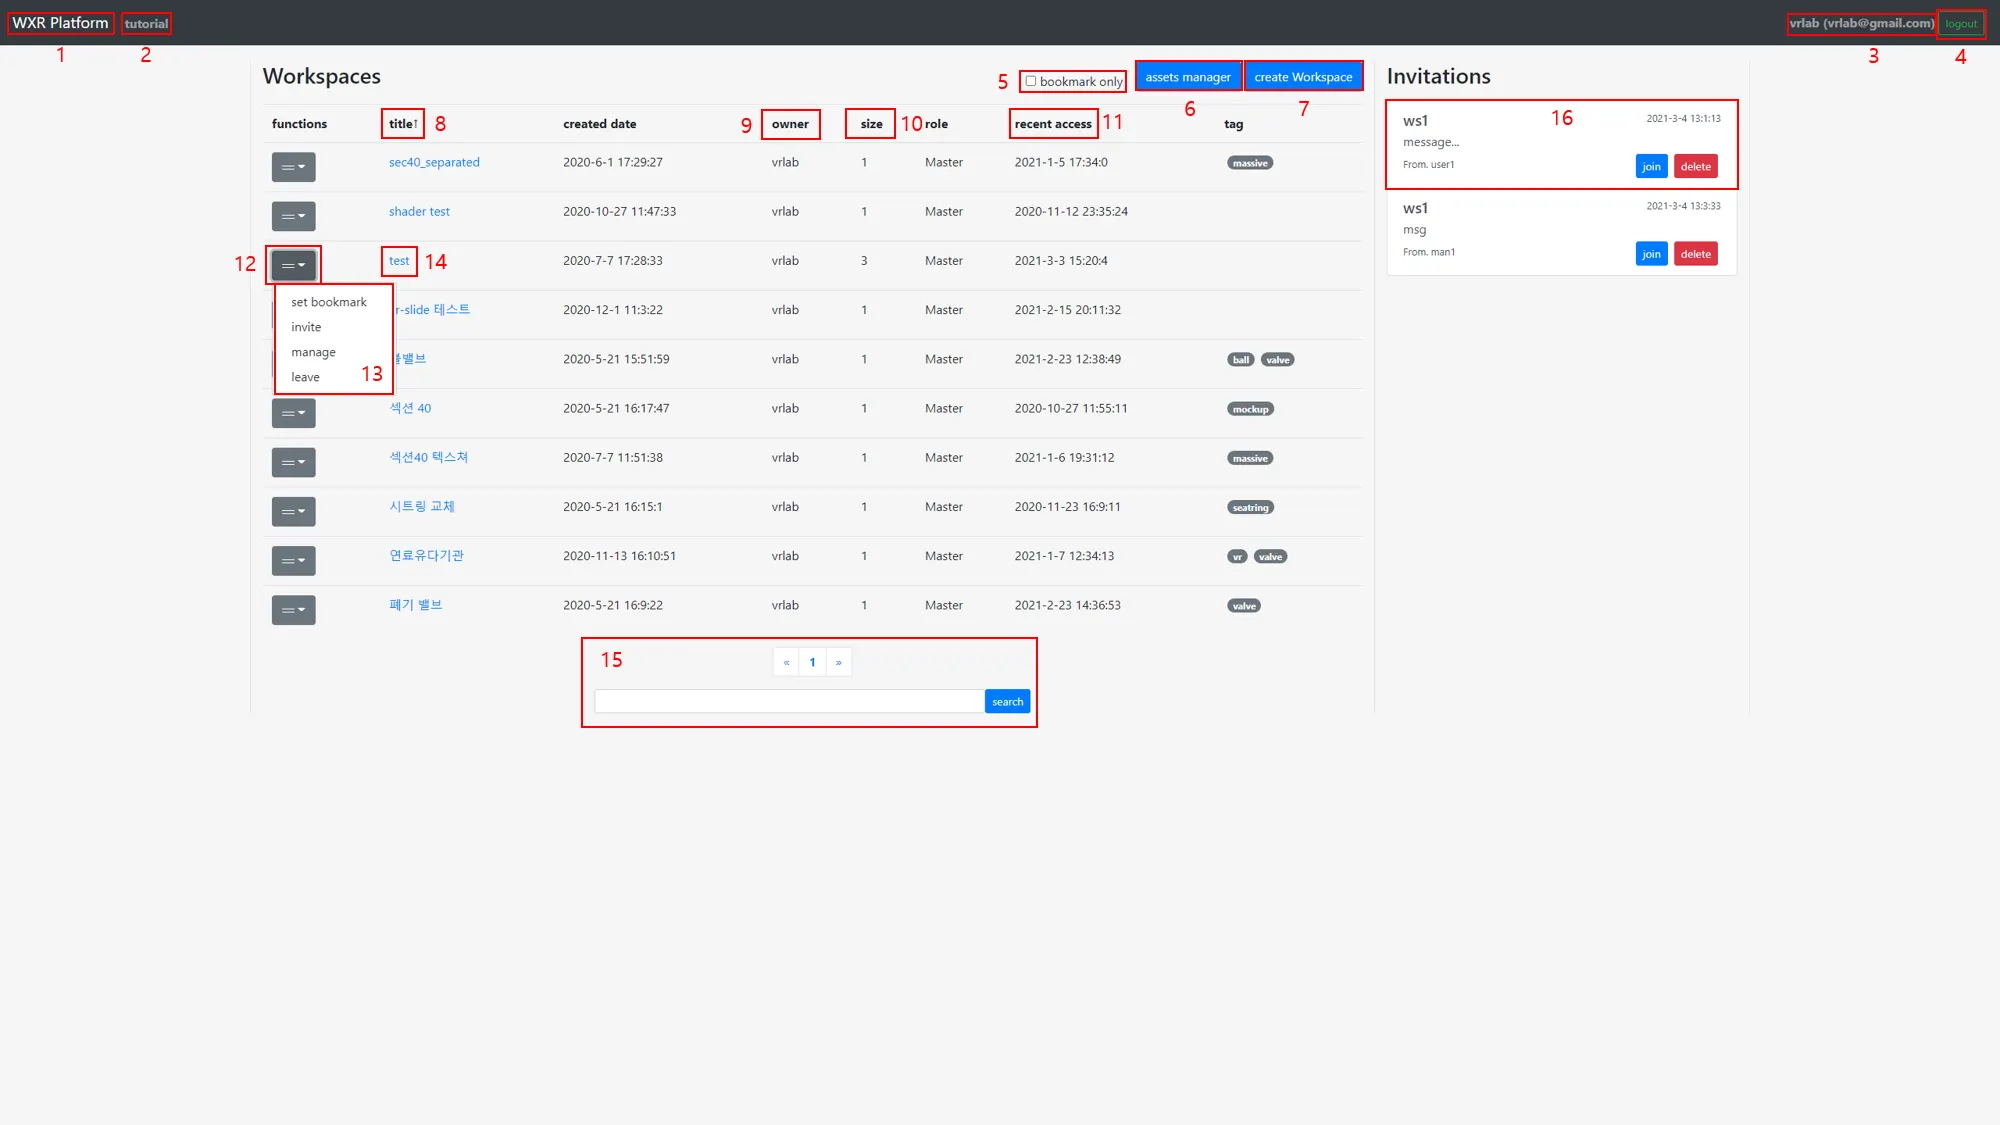Screen dimensions: 2000x1125
Task: Toggle the bookmark only checkbox
Action: coord(1031,81)
